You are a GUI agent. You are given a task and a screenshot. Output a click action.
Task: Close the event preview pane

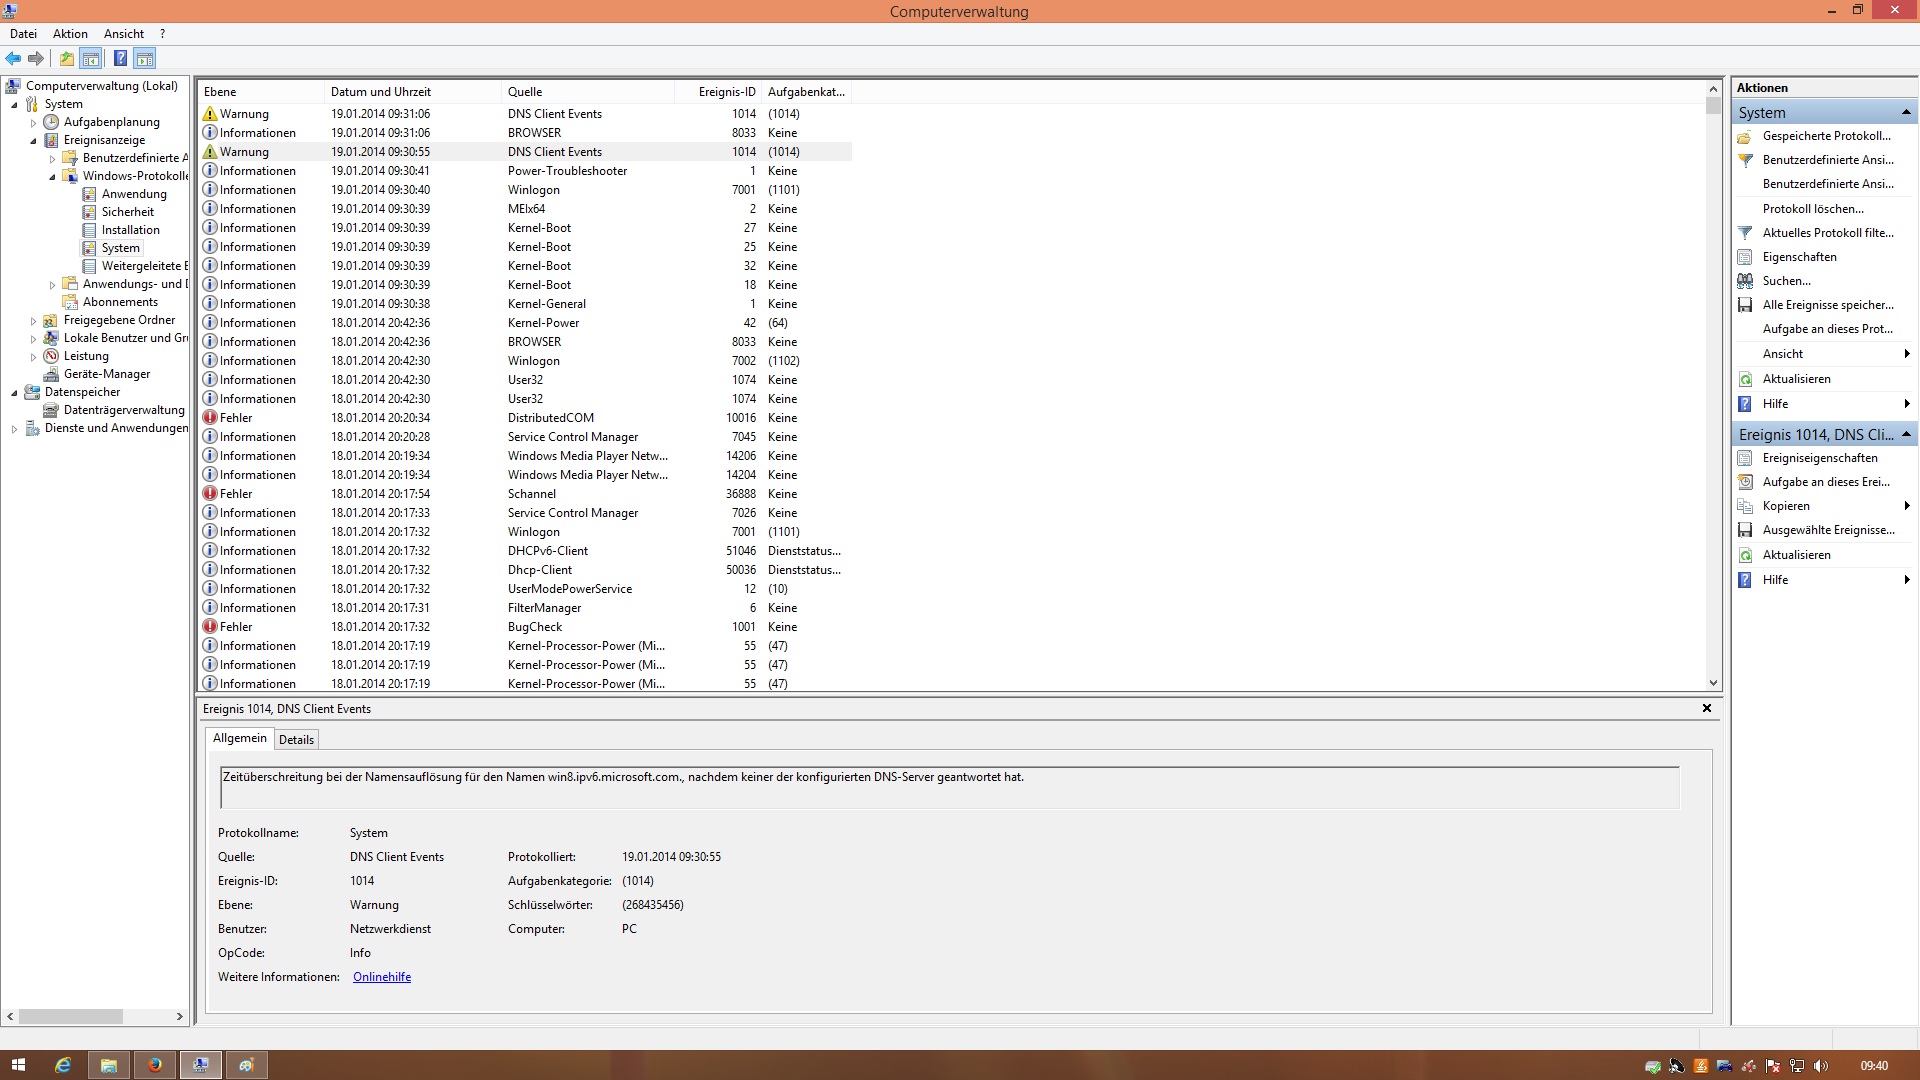point(1707,708)
